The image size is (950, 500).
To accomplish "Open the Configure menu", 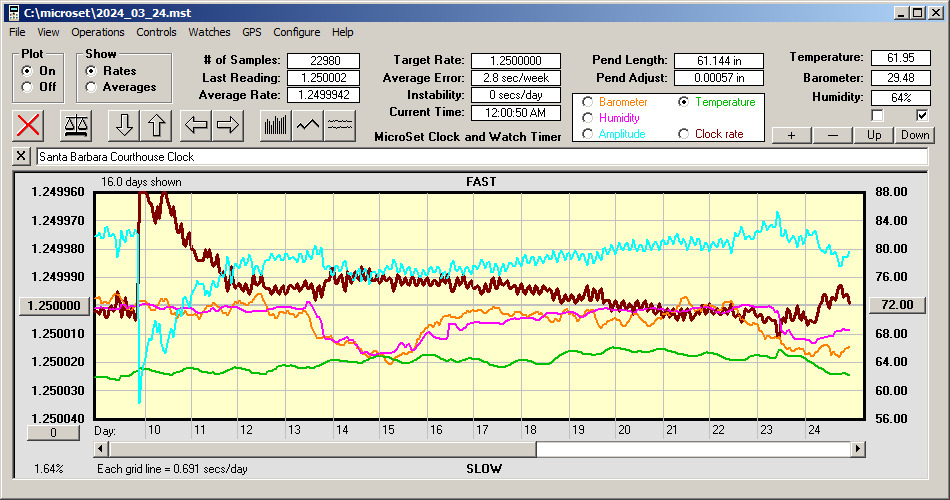I will [296, 32].
